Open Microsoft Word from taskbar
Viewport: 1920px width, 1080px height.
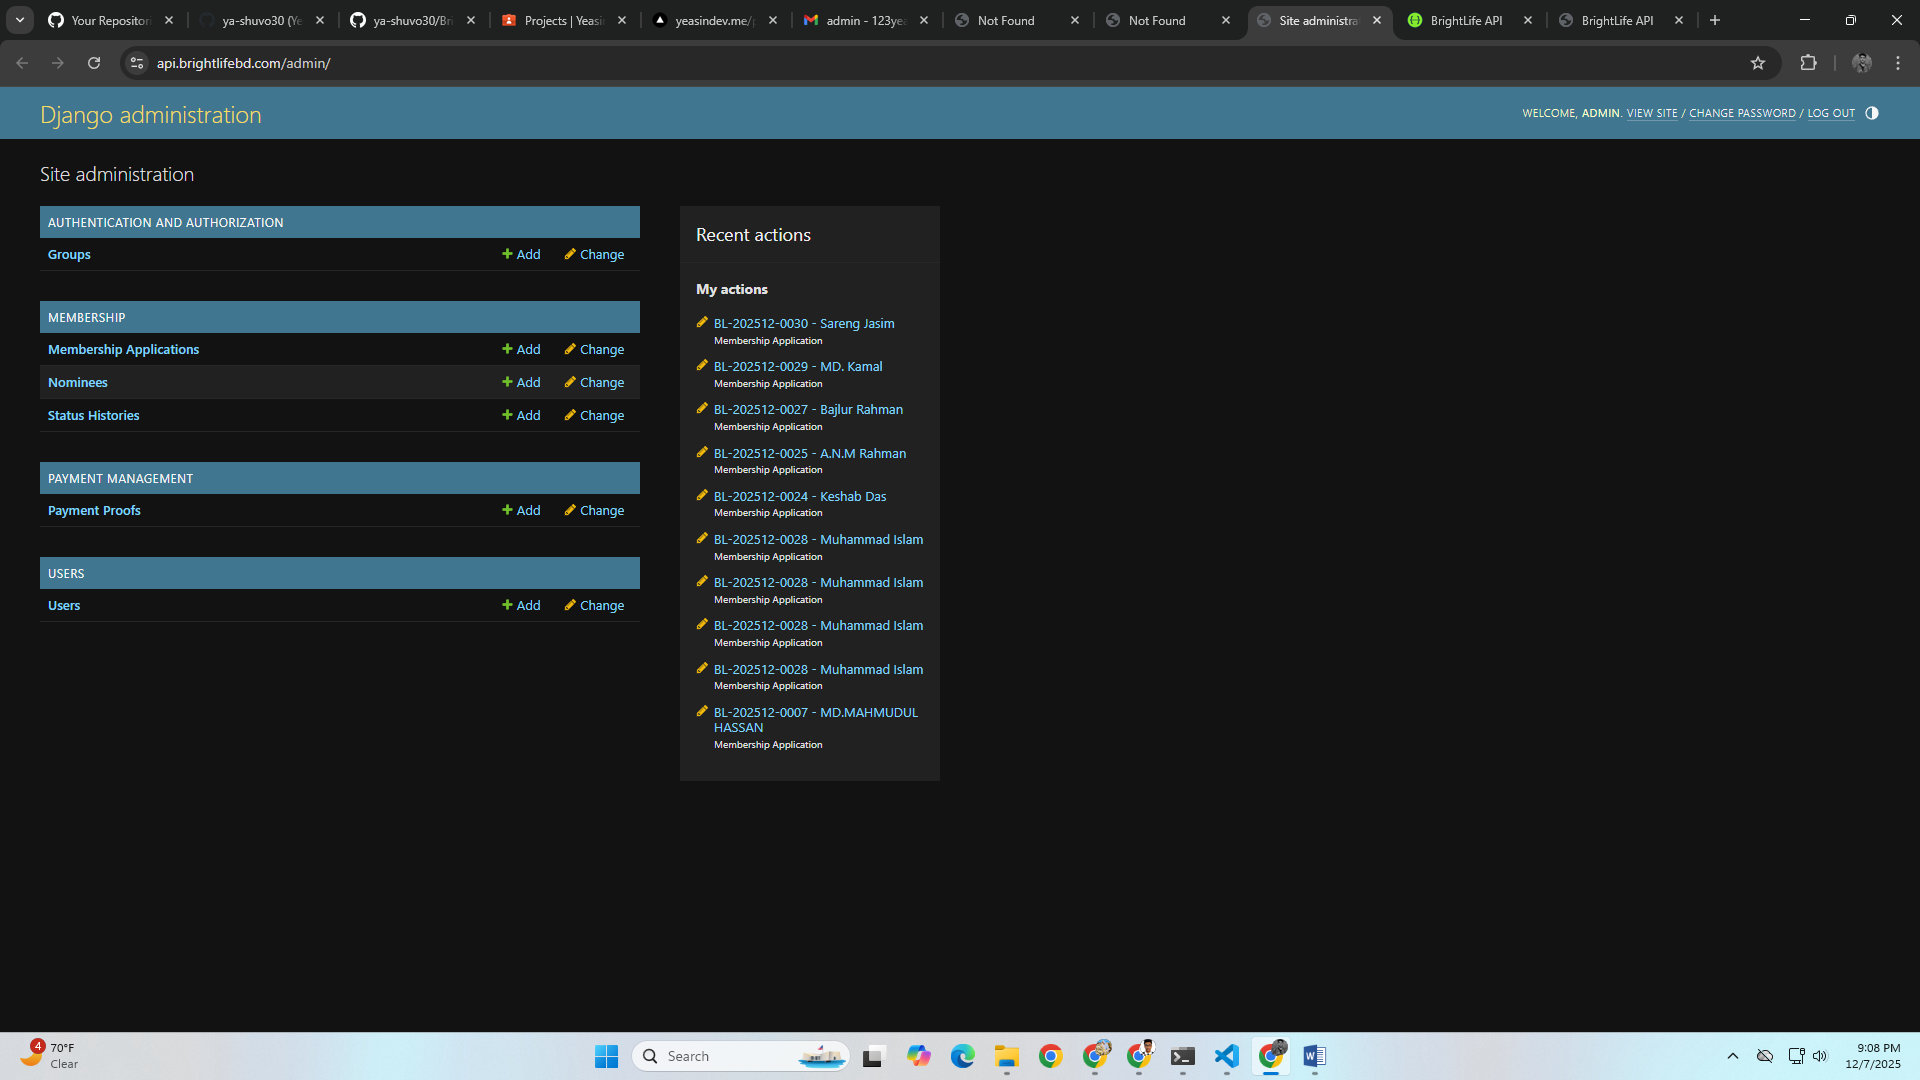pos(1314,1056)
